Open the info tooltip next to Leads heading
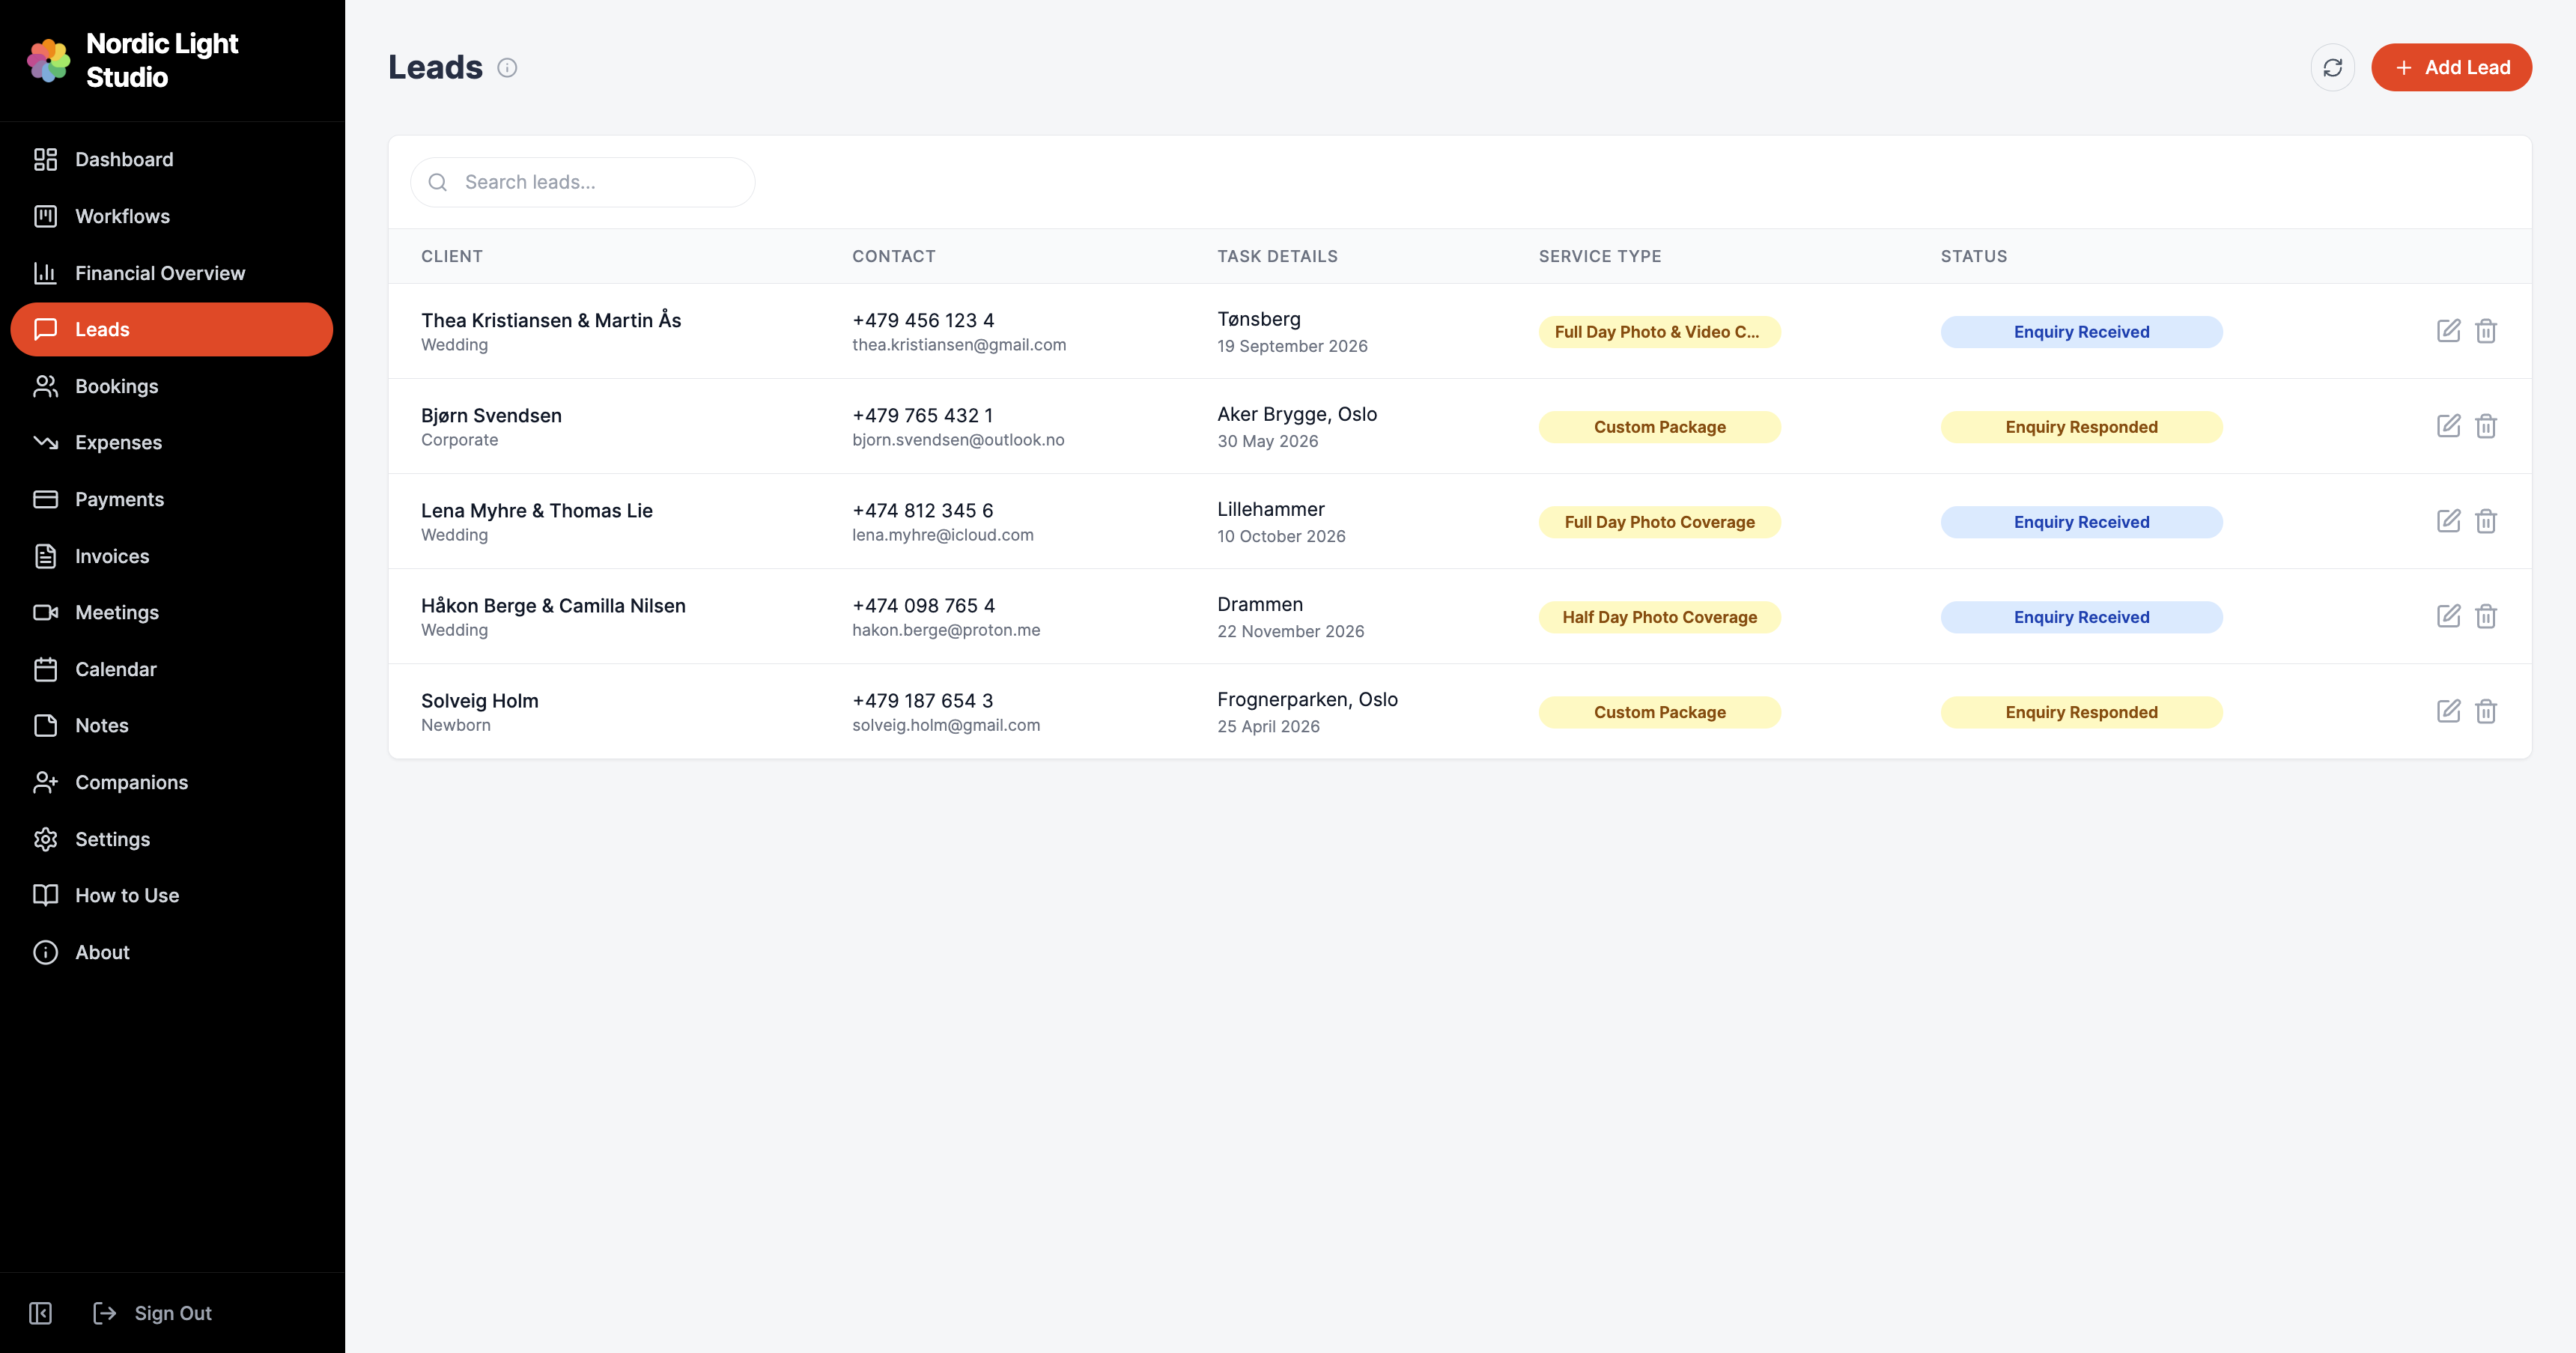The height and width of the screenshot is (1353, 2576). click(x=507, y=67)
